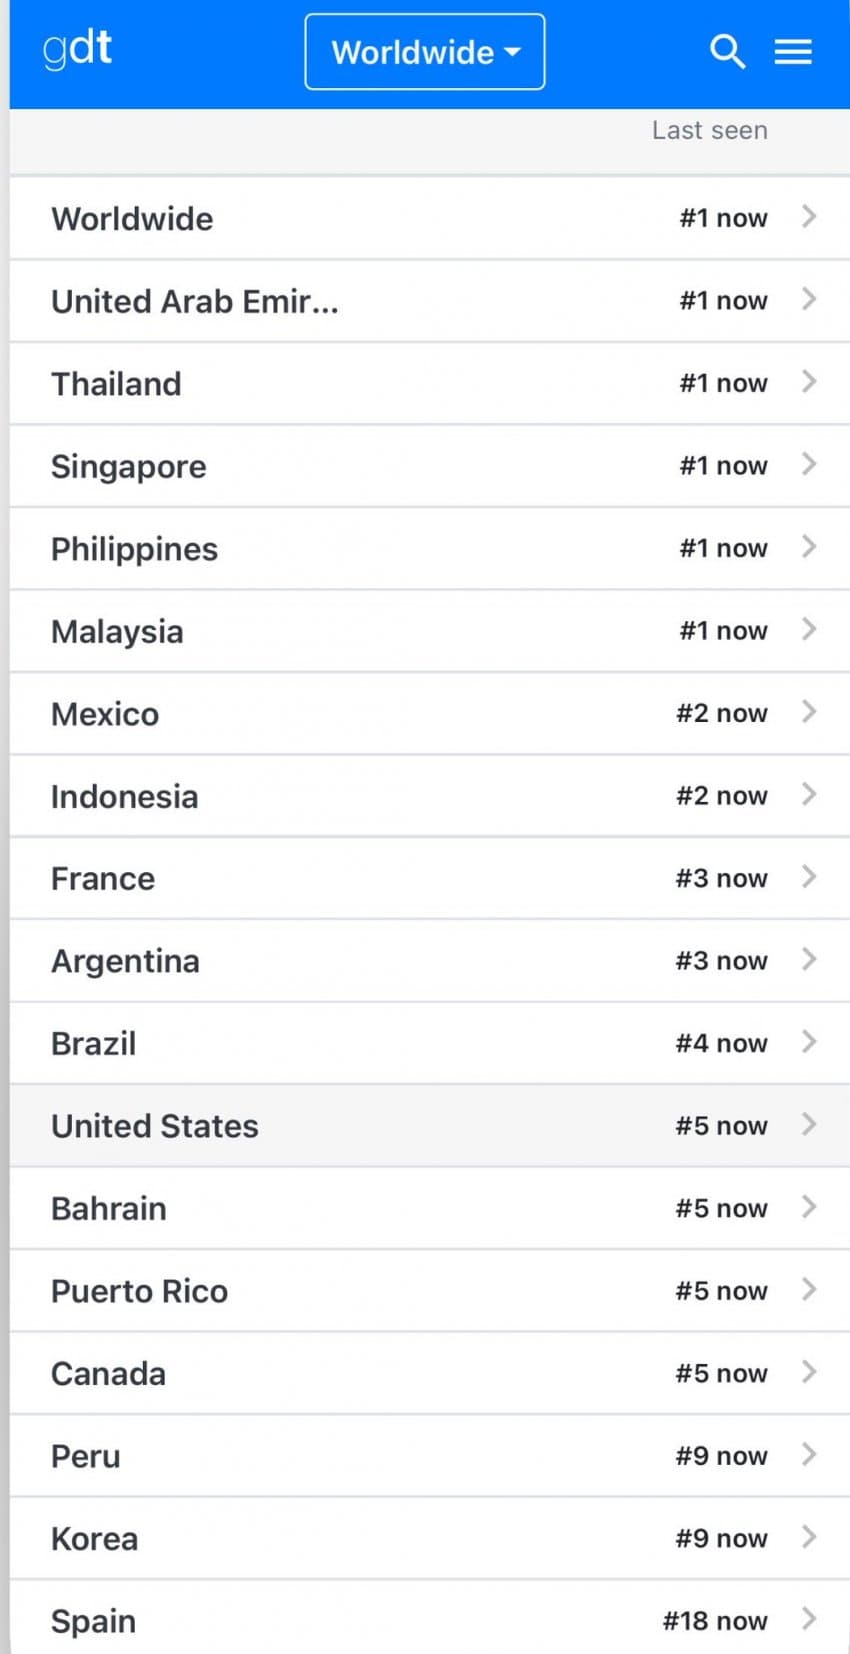This screenshot has height=1654, width=850.
Task: Click the arrow icon on Mexico row
Action: pos(809,712)
